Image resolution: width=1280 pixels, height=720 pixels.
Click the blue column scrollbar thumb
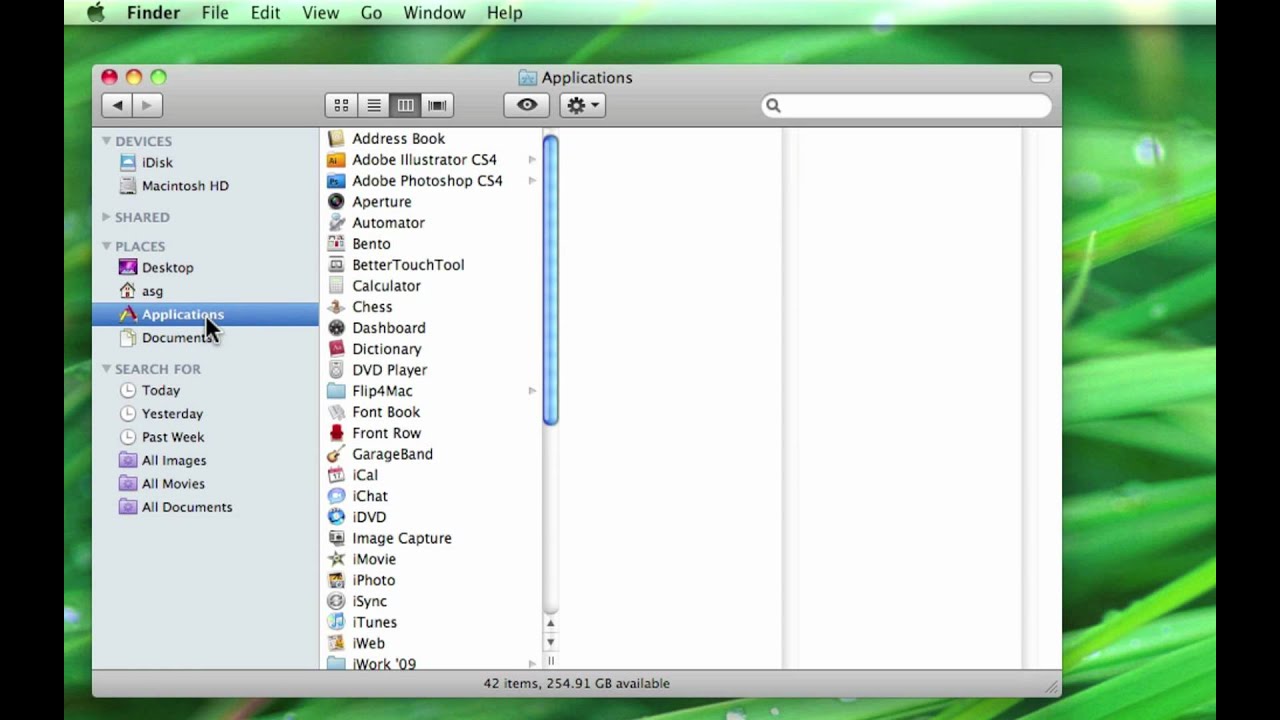pos(550,280)
